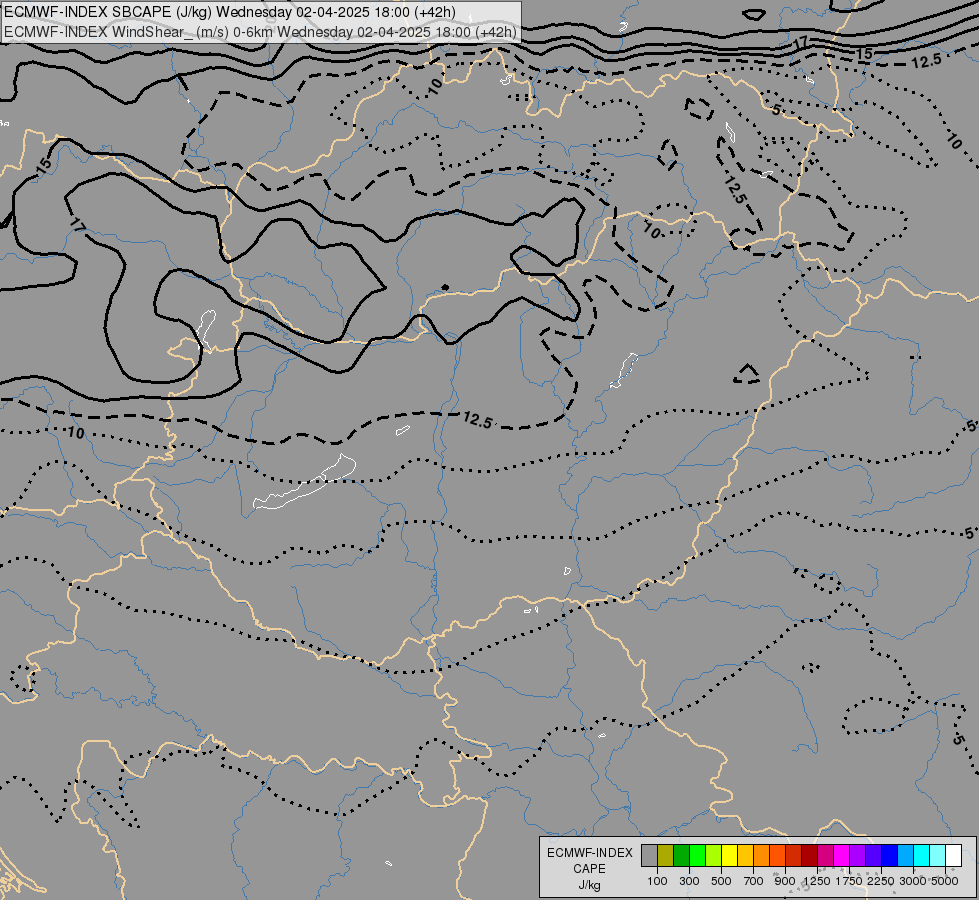
Task: Click the legend value 100
Action: 657,881
